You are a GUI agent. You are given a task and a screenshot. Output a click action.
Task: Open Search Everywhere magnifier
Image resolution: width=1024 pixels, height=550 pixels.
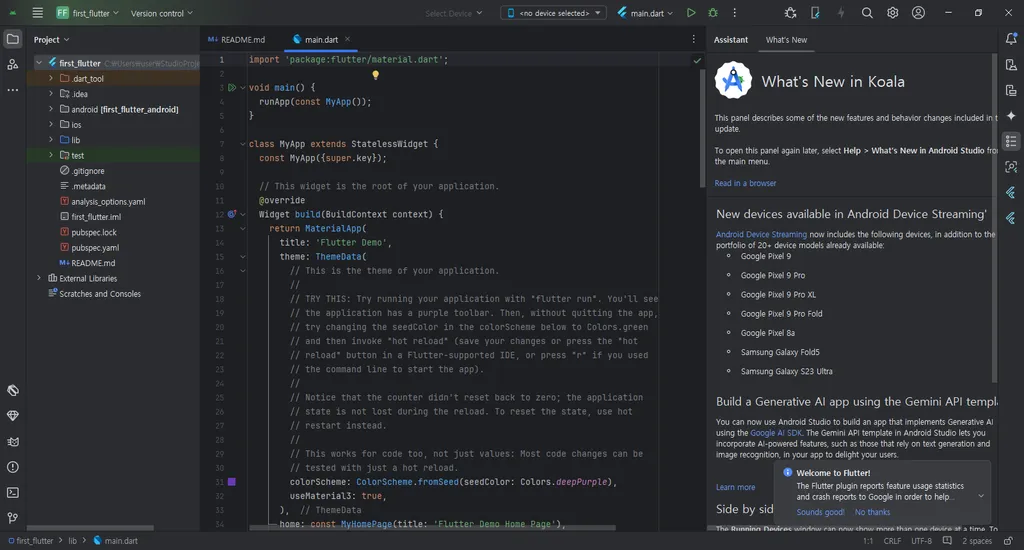click(867, 13)
